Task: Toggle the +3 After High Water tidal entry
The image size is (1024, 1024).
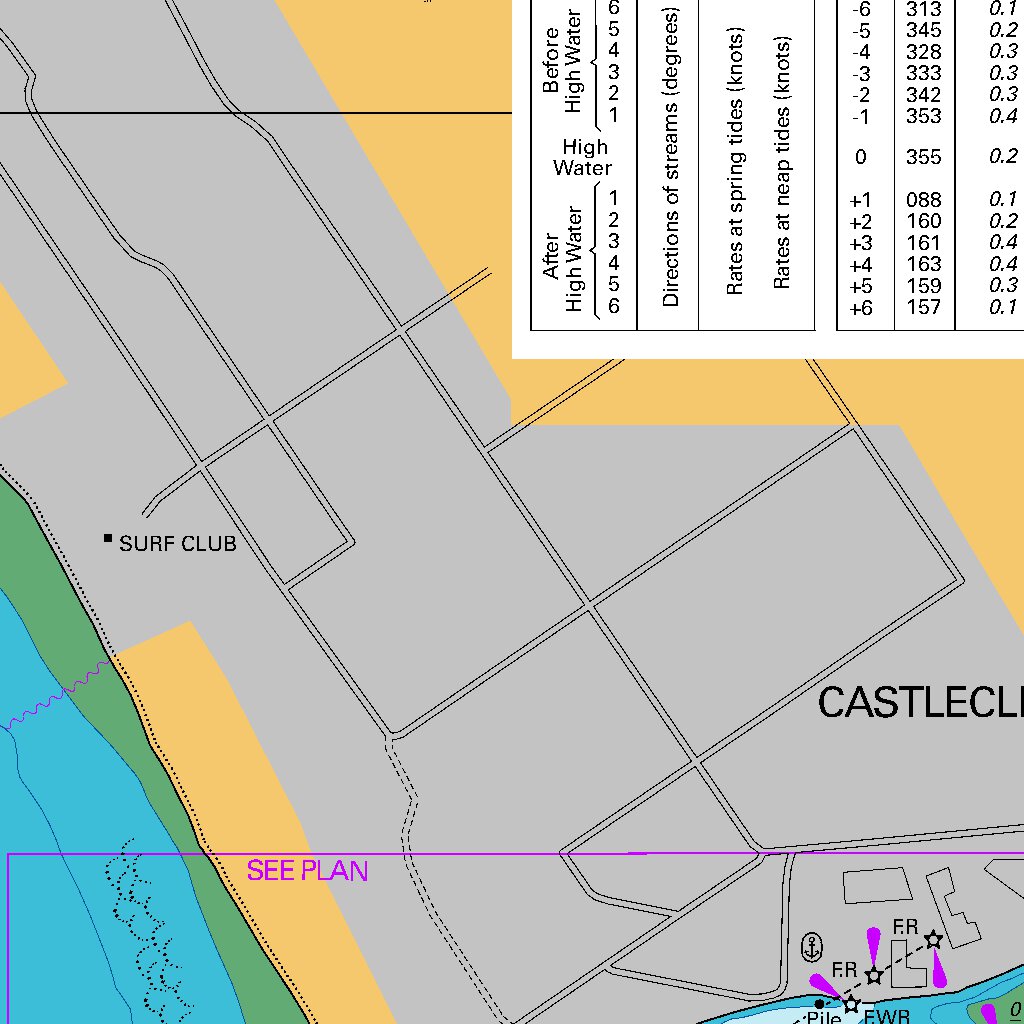Action: [860, 242]
